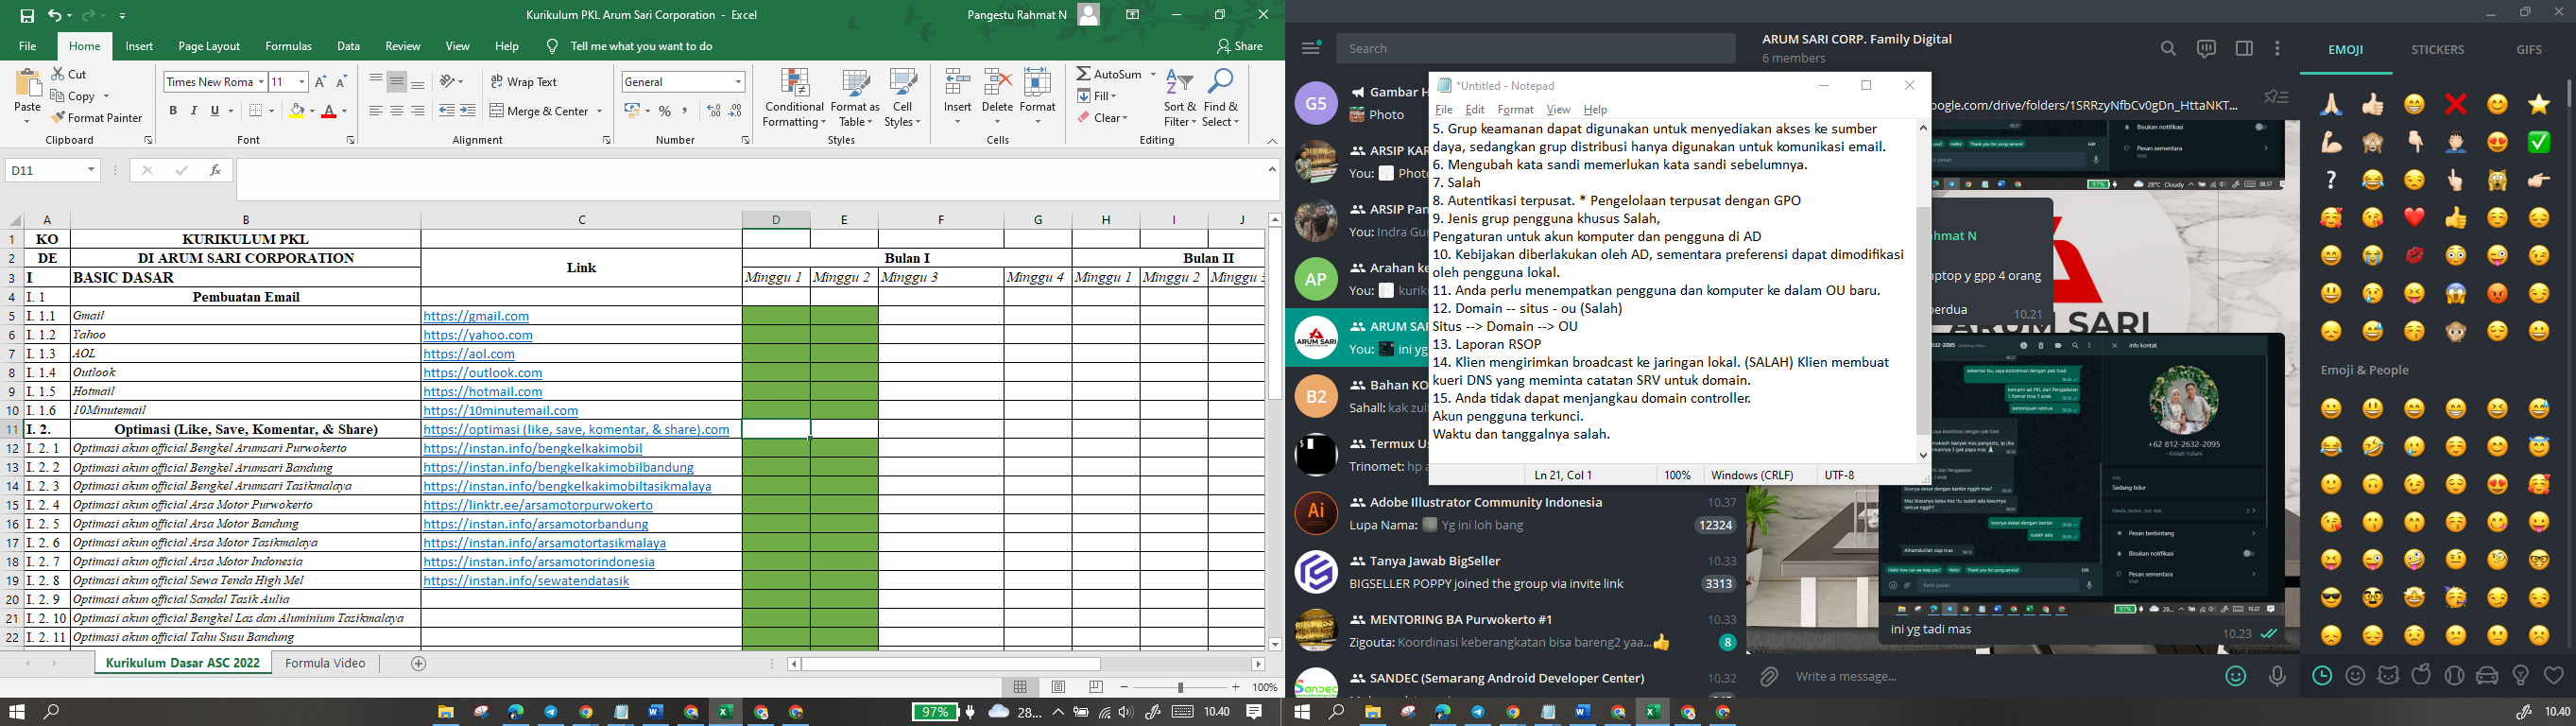Click Telegram's Search chats field
The height and width of the screenshot is (726, 2576).
(x=1536, y=48)
